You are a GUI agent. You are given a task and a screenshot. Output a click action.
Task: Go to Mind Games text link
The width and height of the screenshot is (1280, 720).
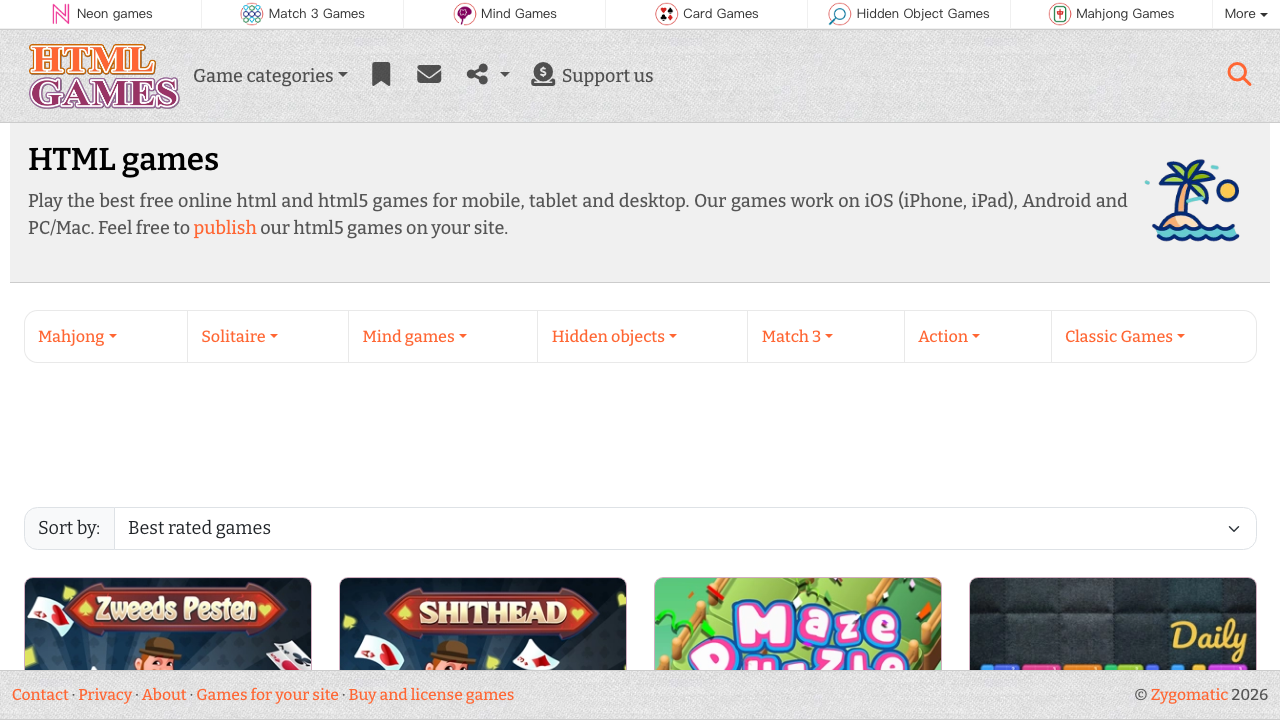coord(519,14)
